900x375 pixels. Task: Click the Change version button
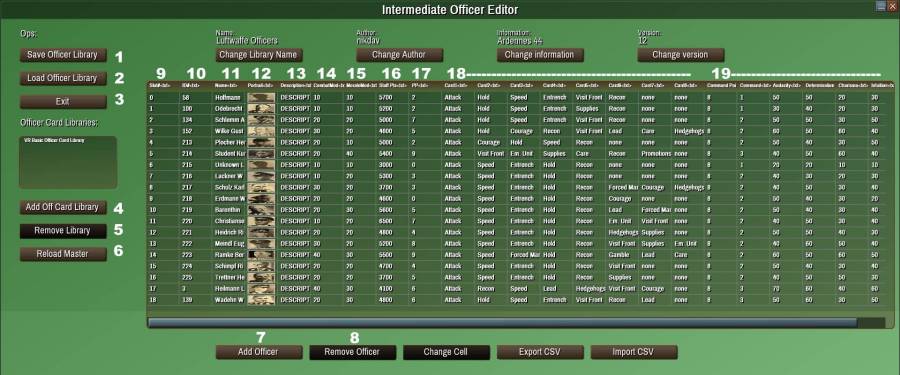coord(681,55)
